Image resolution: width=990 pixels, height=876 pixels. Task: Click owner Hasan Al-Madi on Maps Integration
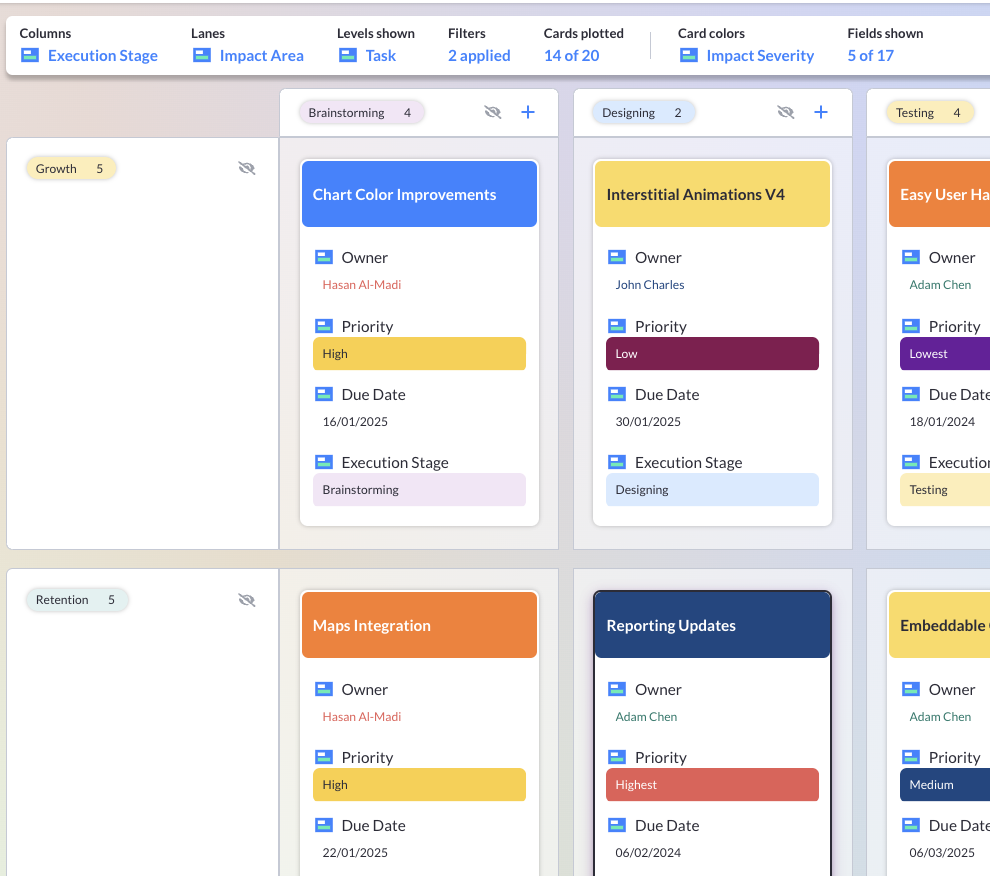point(362,717)
